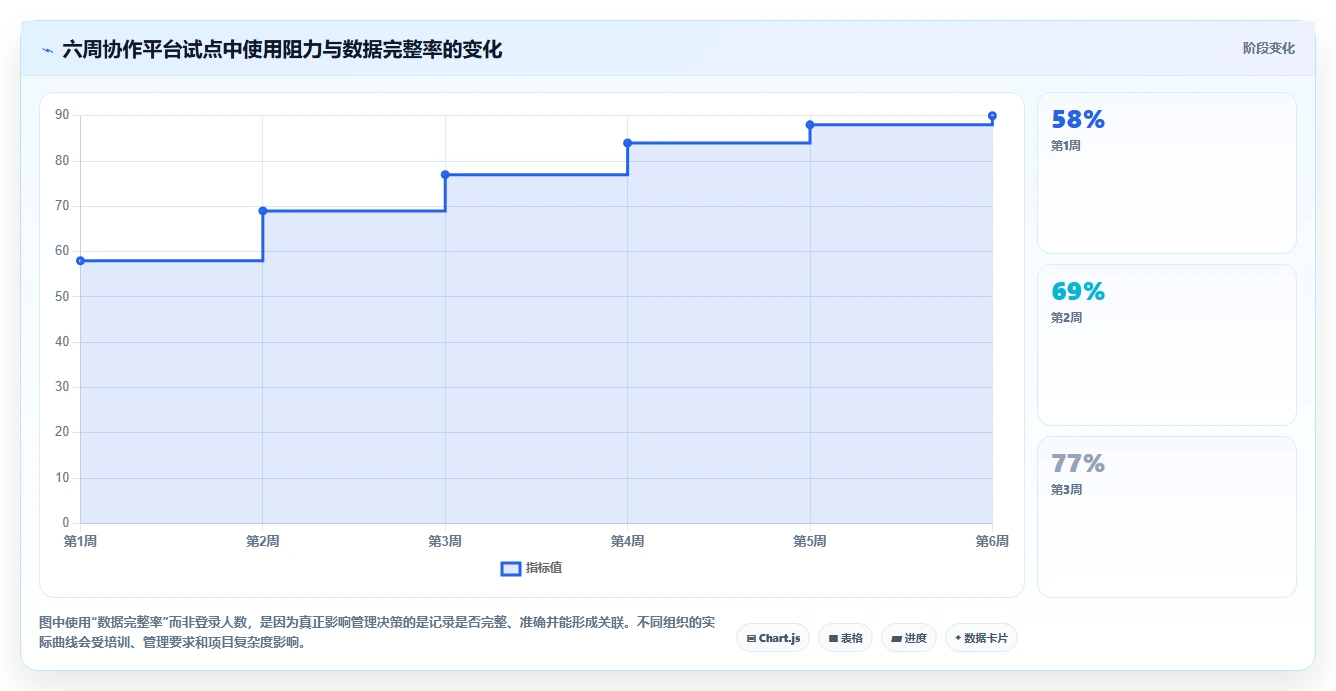Image resolution: width=1336 pixels, height=691 pixels.
Task: Click the 第6周 x-axis label
Action: click(x=992, y=541)
